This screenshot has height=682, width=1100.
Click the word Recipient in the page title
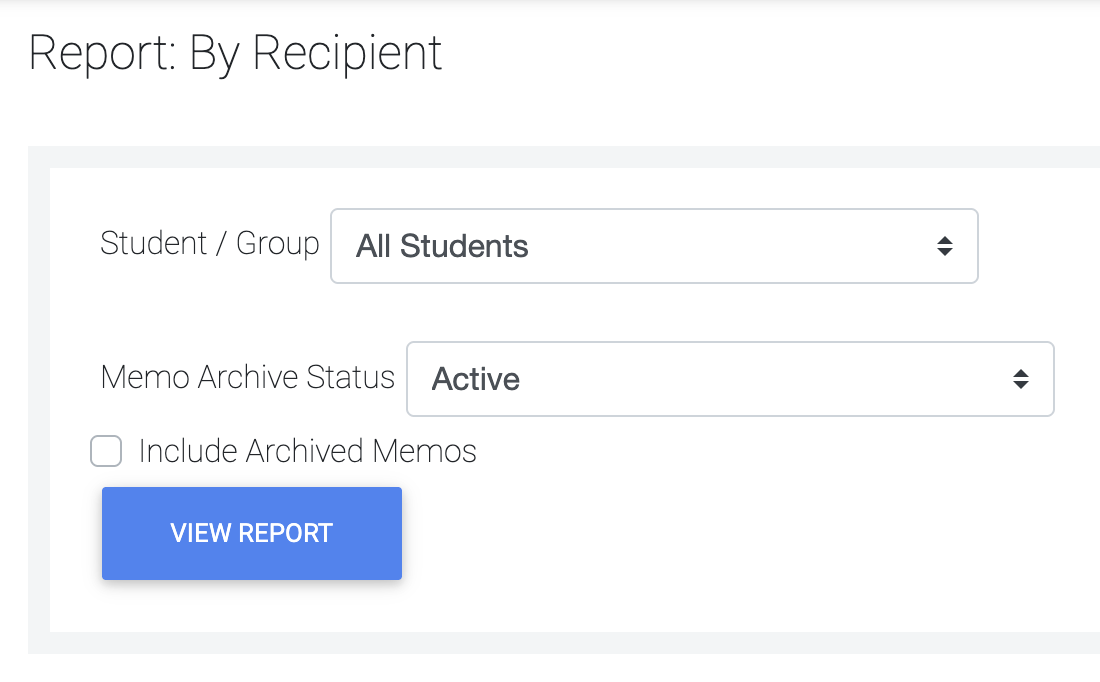347,52
